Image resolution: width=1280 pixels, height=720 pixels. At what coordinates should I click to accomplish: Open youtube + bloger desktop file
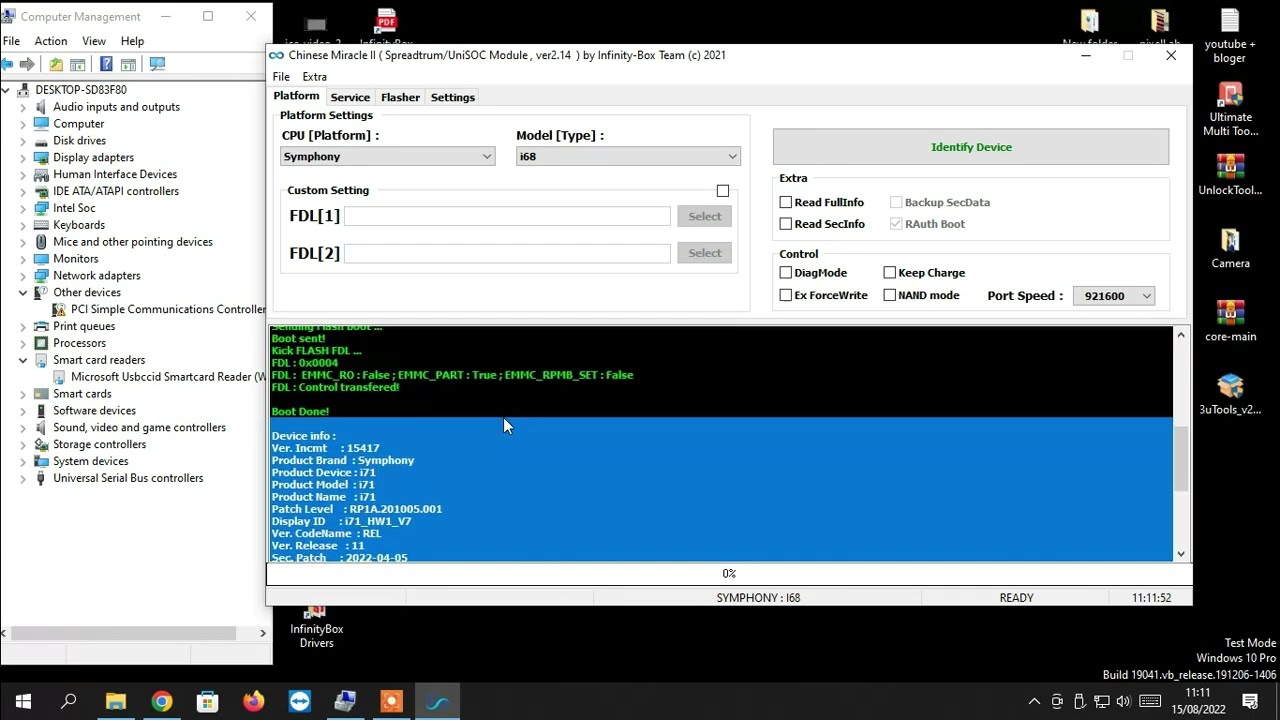pos(1230,36)
